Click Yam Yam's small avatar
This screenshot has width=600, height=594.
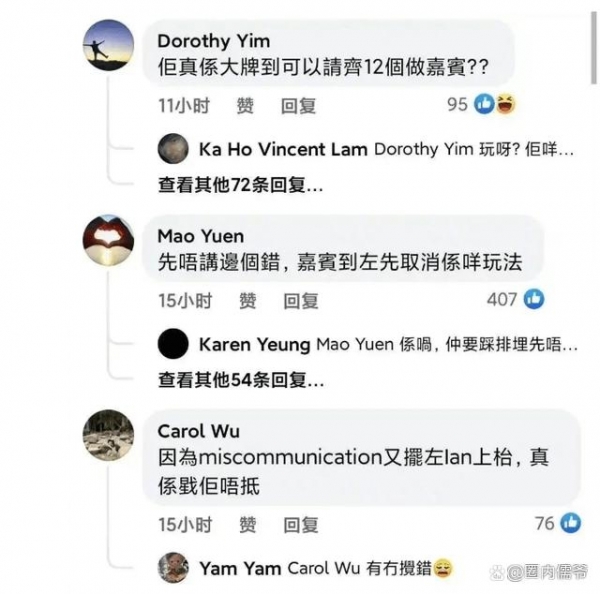(x=173, y=568)
